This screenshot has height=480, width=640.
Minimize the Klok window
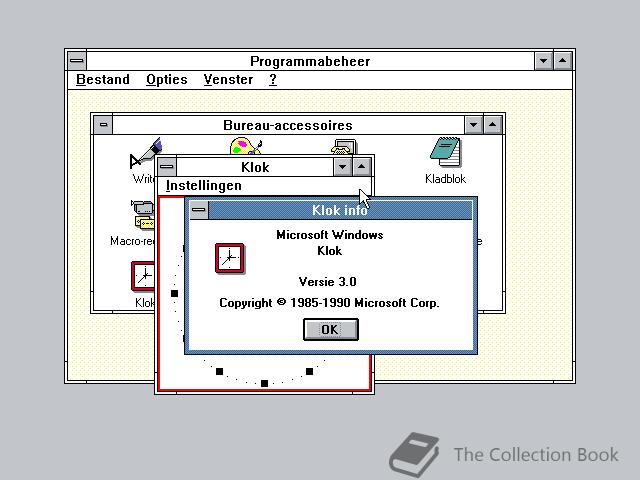(x=342, y=167)
